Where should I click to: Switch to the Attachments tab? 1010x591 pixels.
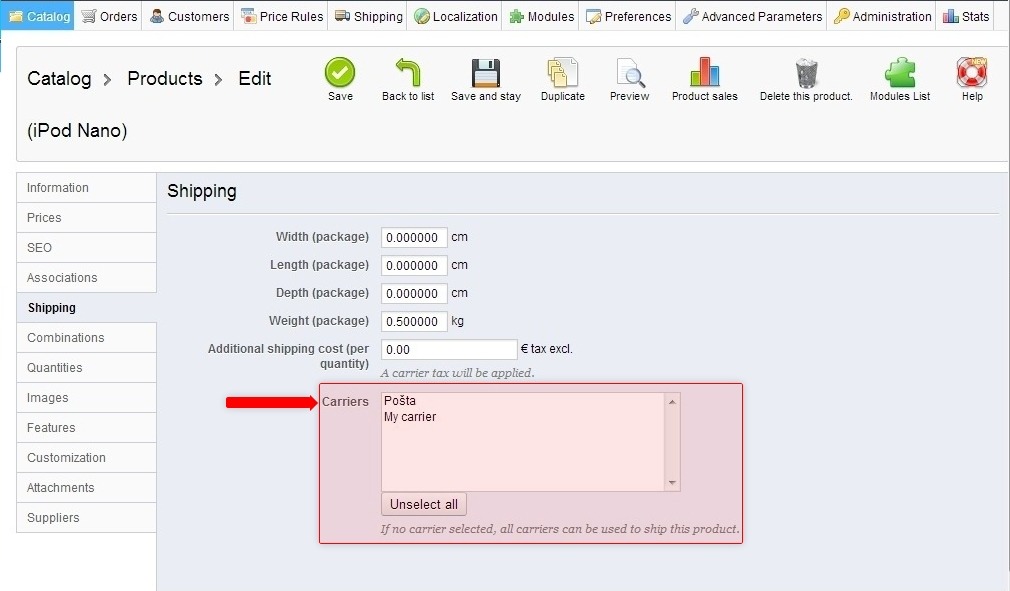(x=86, y=487)
